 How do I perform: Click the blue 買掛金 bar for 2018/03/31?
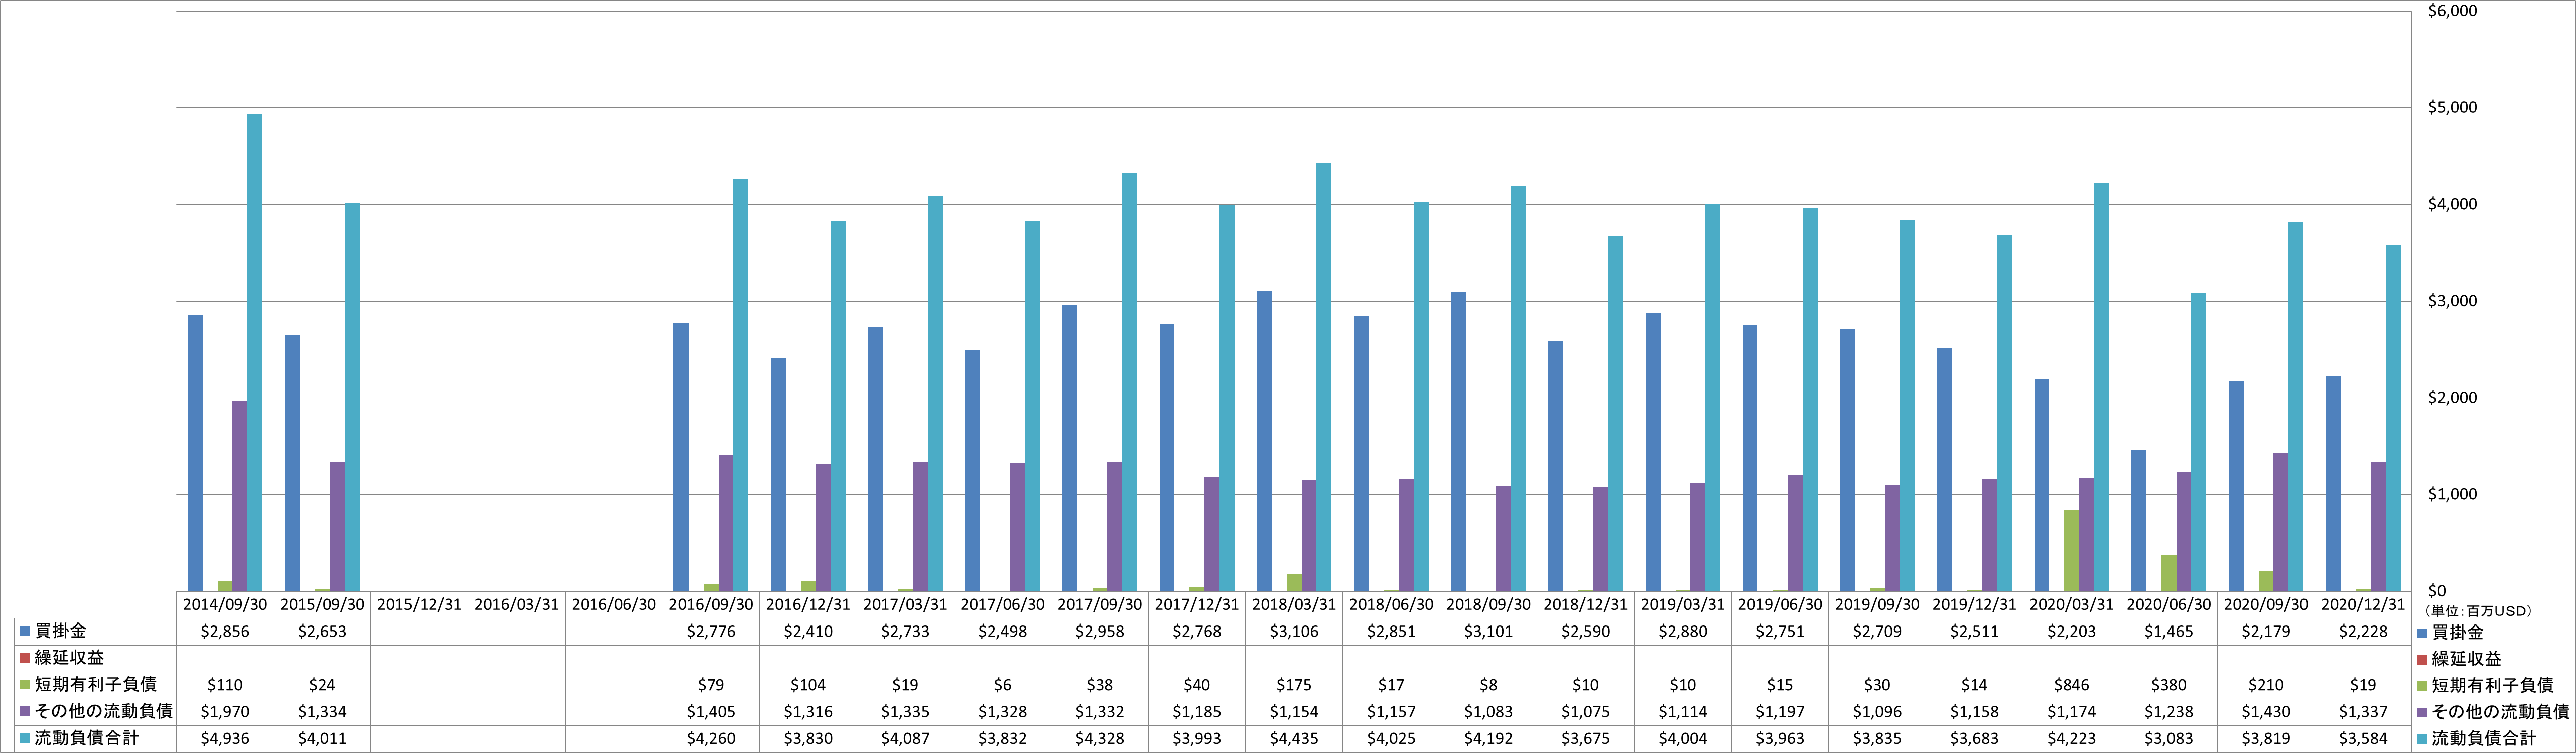1264,441
